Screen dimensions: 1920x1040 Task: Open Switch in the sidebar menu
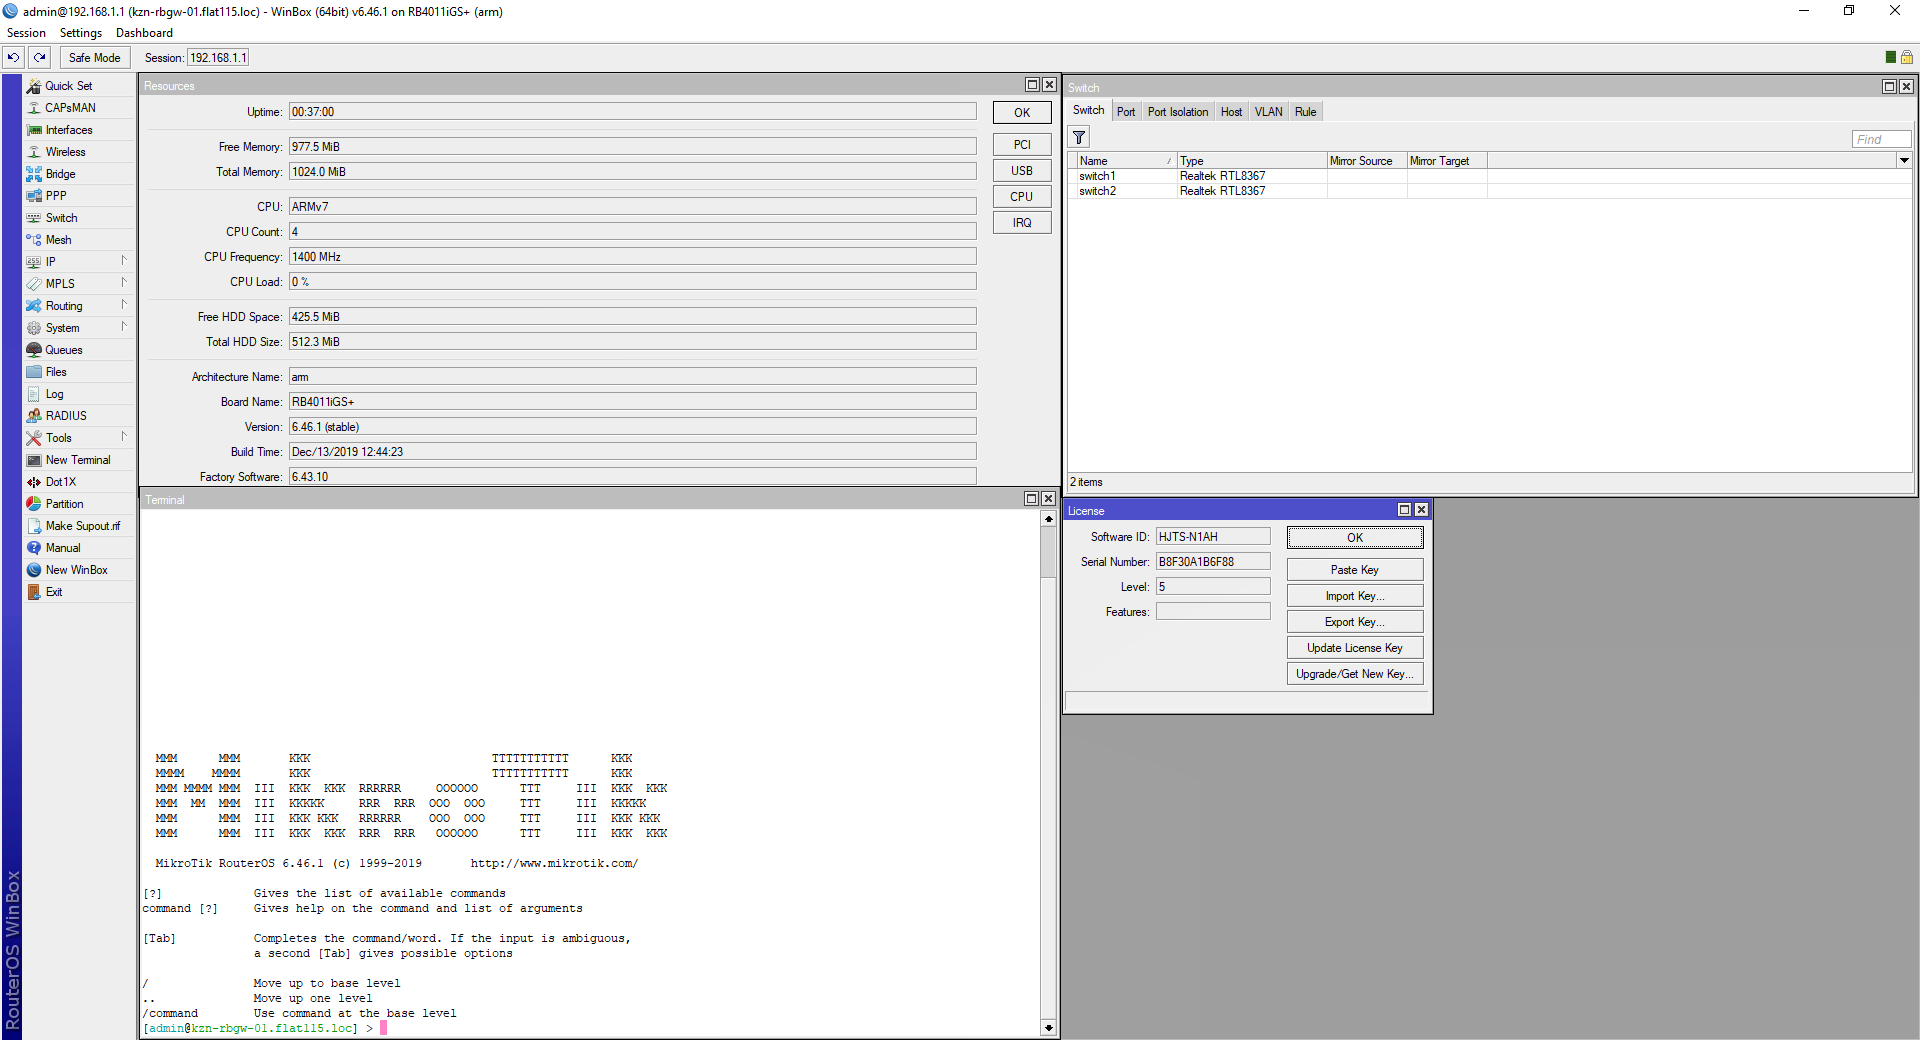coord(61,218)
